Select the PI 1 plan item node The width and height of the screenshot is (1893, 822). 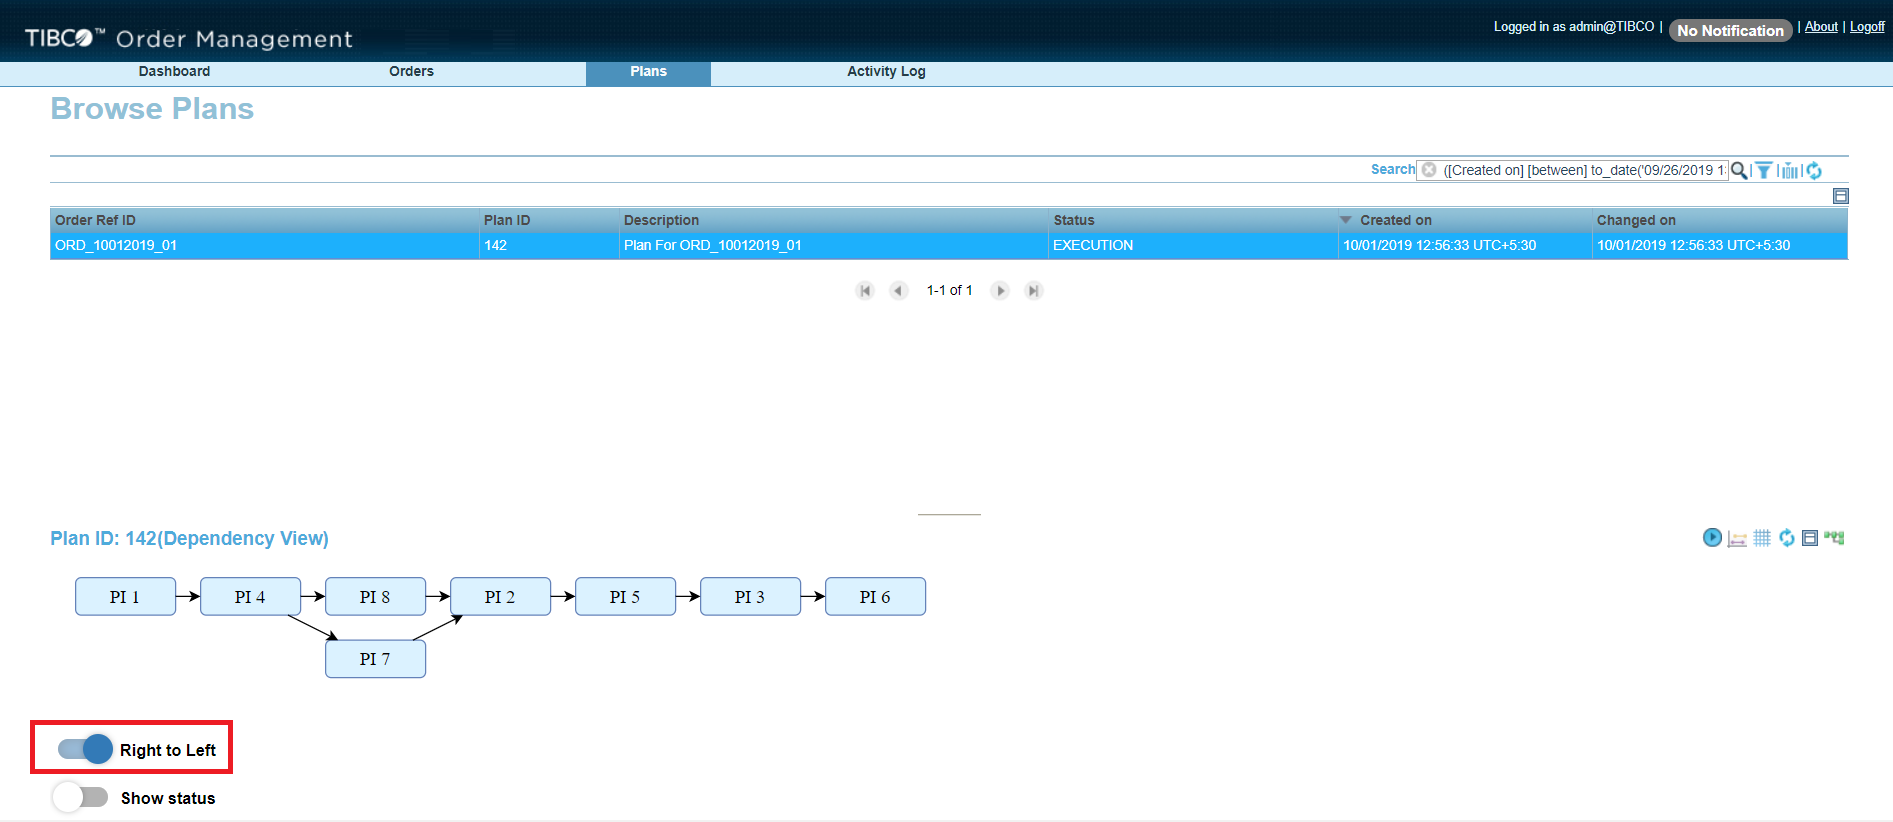[125, 596]
